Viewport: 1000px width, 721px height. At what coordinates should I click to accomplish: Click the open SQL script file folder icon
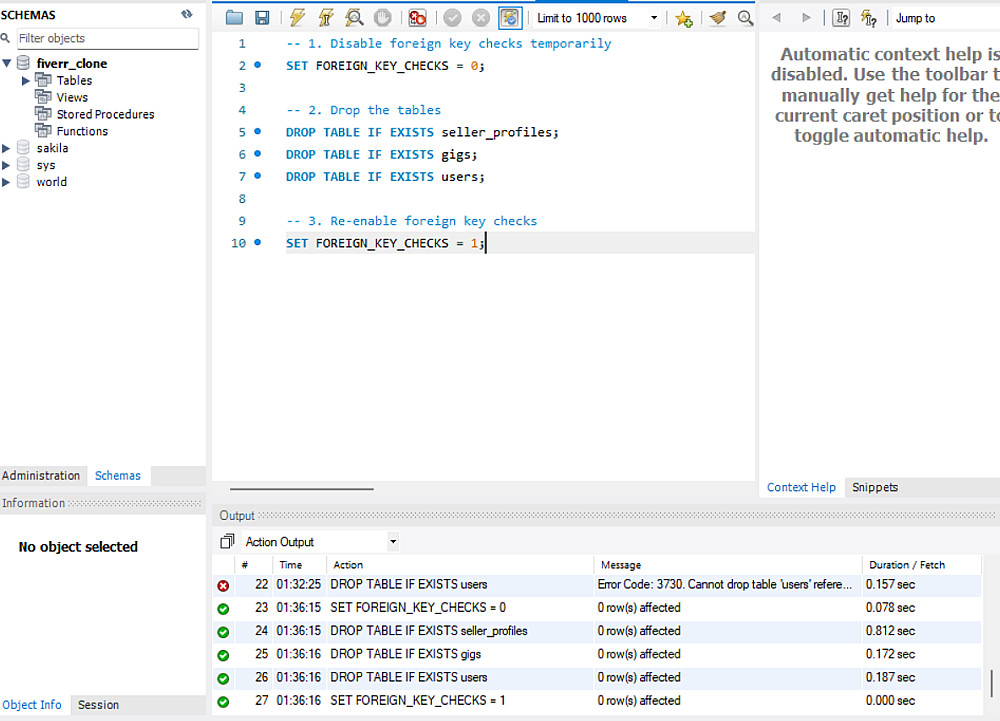pos(234,18)
